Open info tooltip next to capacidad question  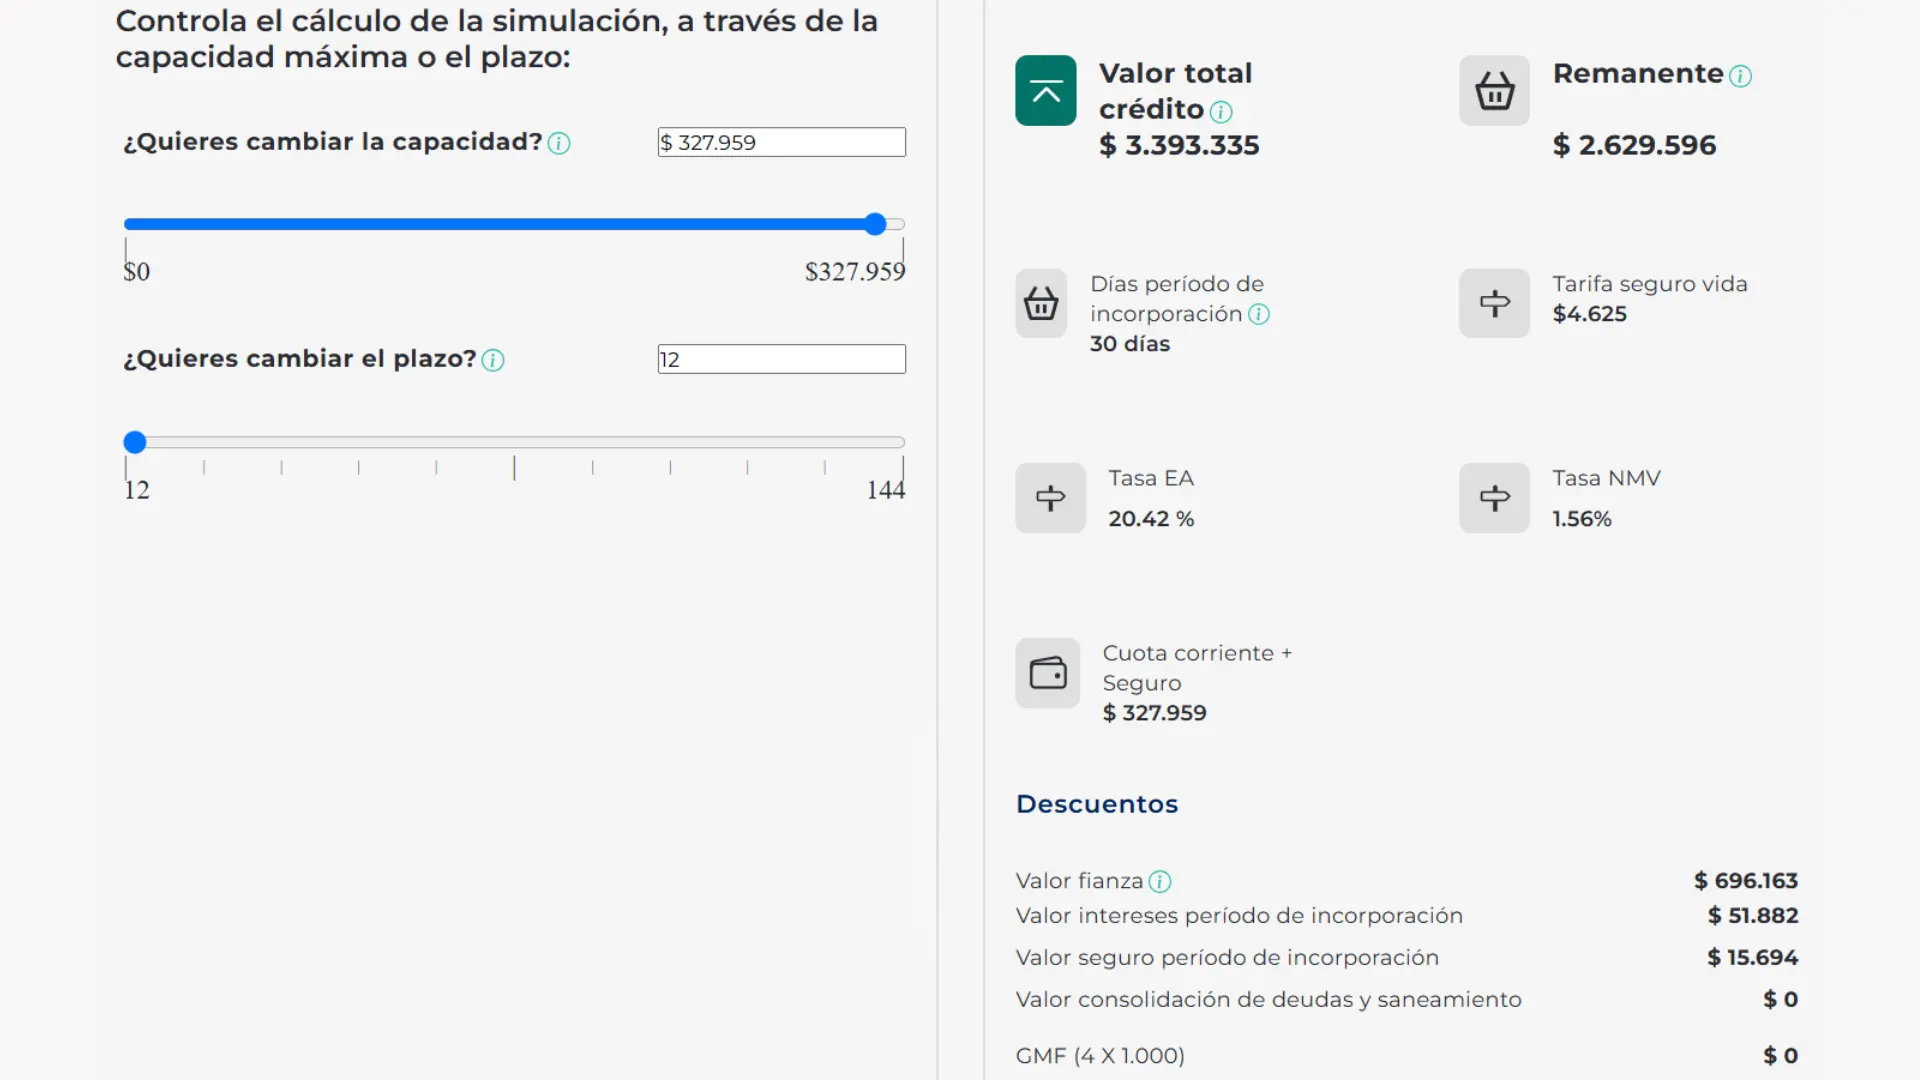point(559,144)
